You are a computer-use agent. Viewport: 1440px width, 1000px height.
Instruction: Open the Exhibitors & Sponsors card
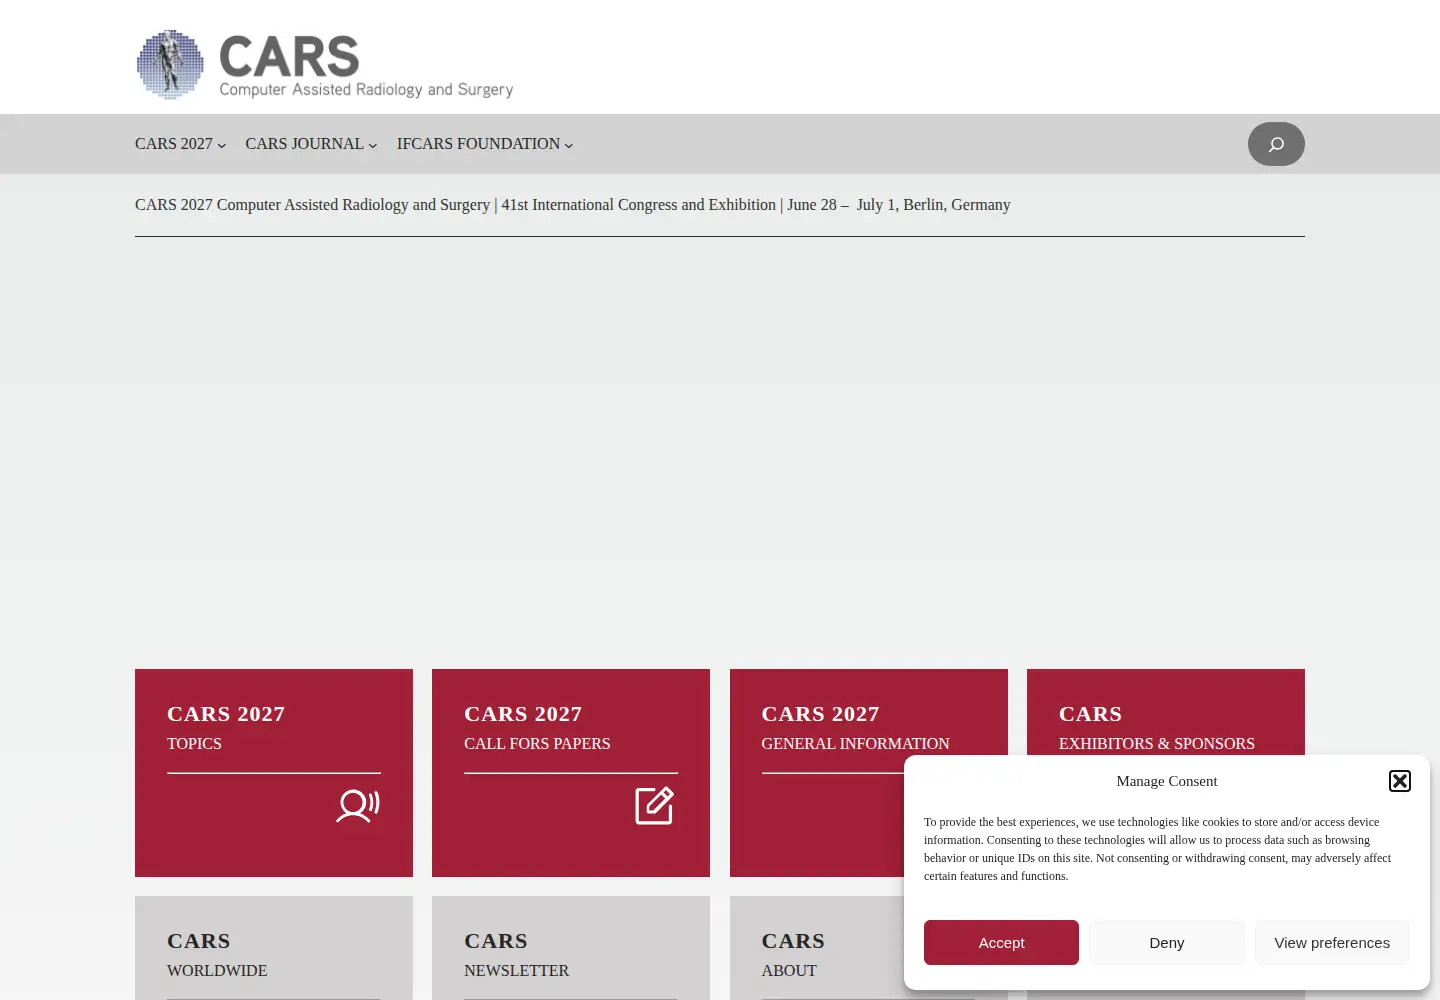1166,712
